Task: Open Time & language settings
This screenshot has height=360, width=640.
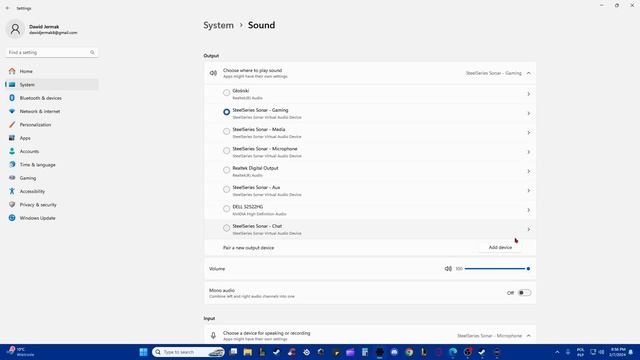Action: (52, 164)
